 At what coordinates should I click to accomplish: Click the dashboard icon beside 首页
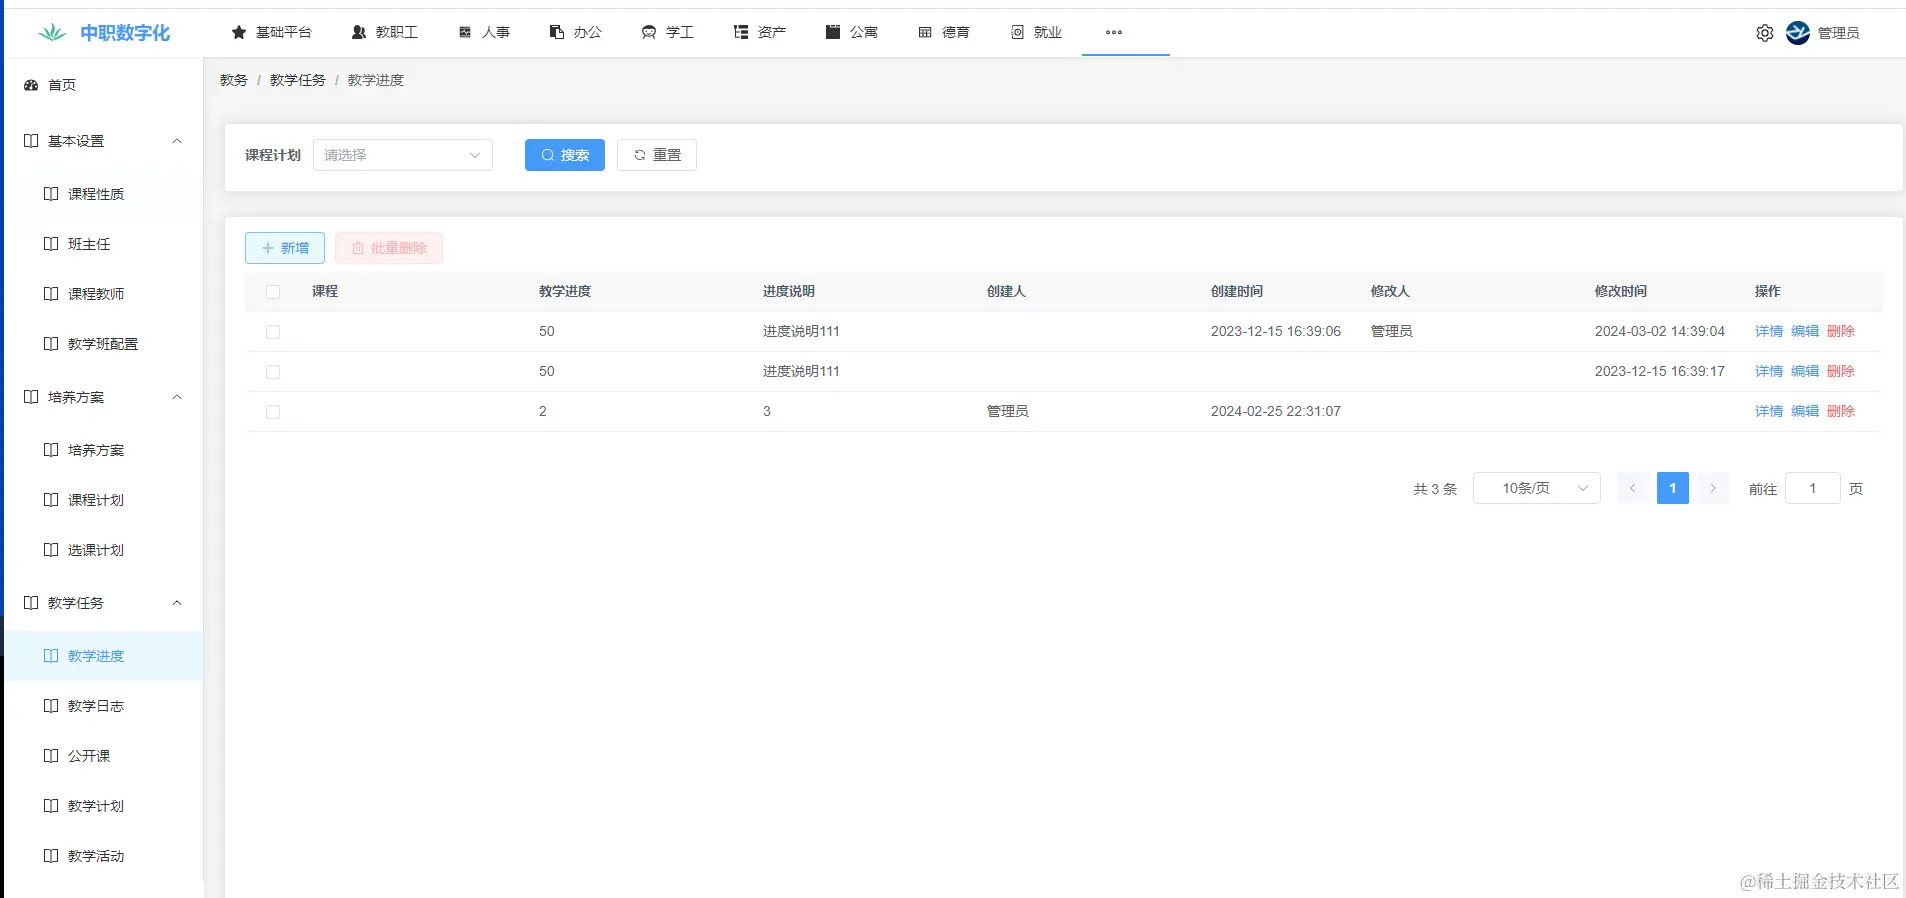click(31, 85)
